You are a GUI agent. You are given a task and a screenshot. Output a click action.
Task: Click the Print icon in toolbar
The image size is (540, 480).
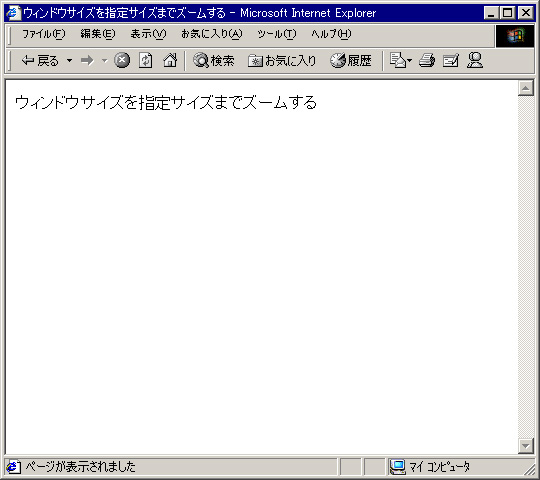427,61
